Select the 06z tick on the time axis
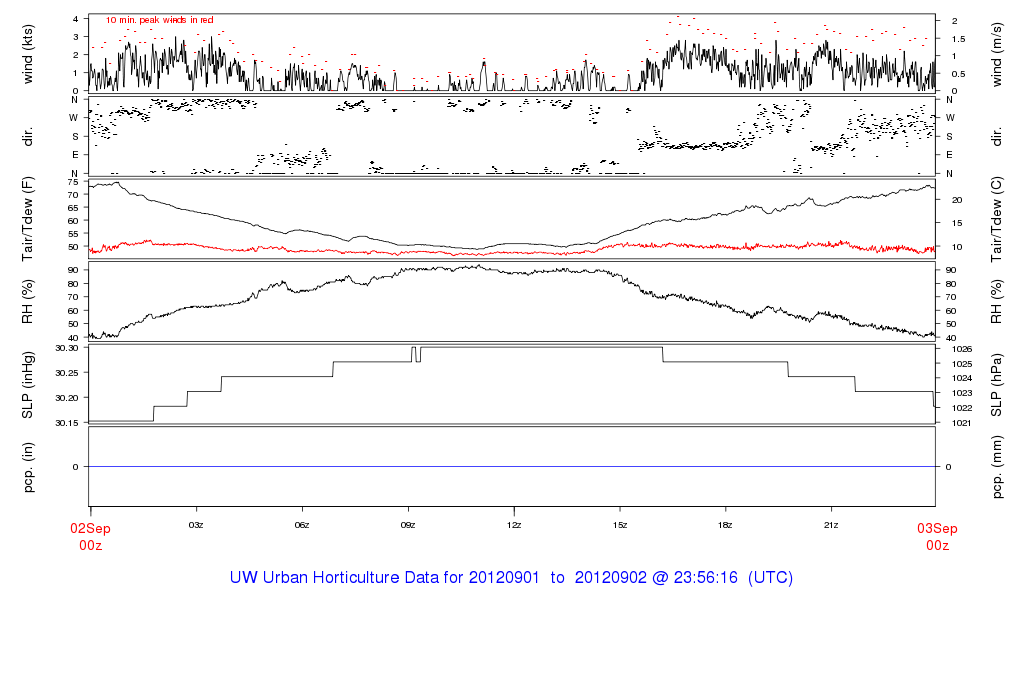Screen dimensions: 1024x700 click(x=302, y=524)
